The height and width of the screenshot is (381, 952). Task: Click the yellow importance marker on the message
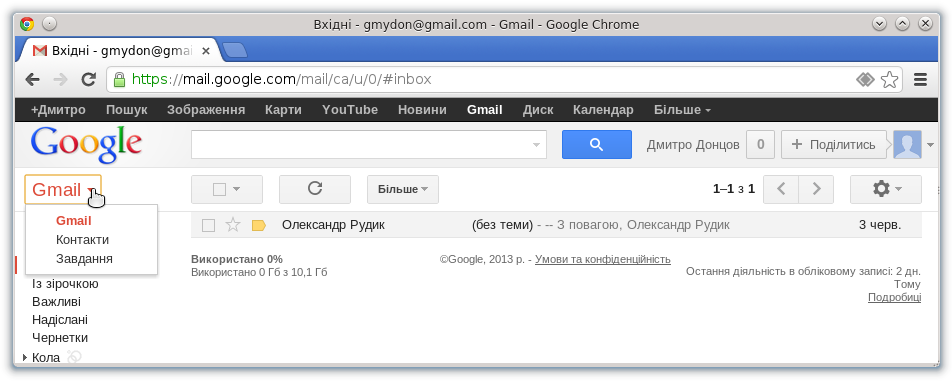point(259,226)
